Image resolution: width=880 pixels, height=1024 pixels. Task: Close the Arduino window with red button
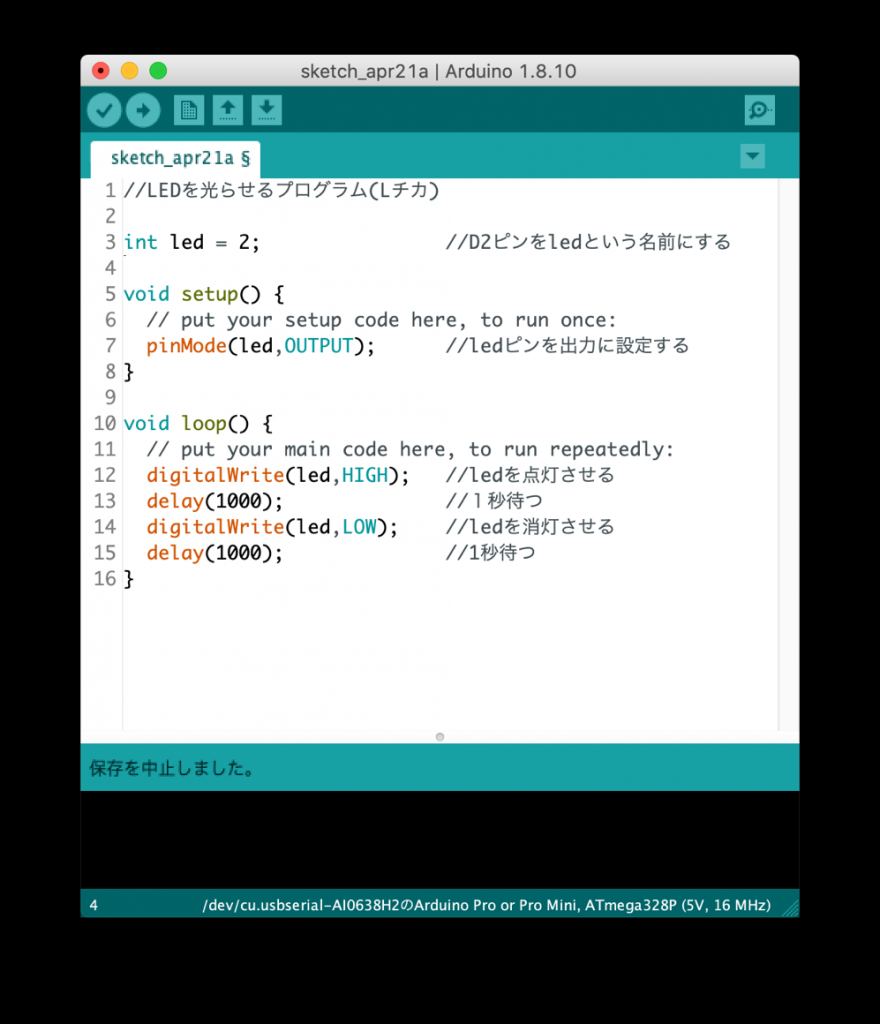[101, 71]
